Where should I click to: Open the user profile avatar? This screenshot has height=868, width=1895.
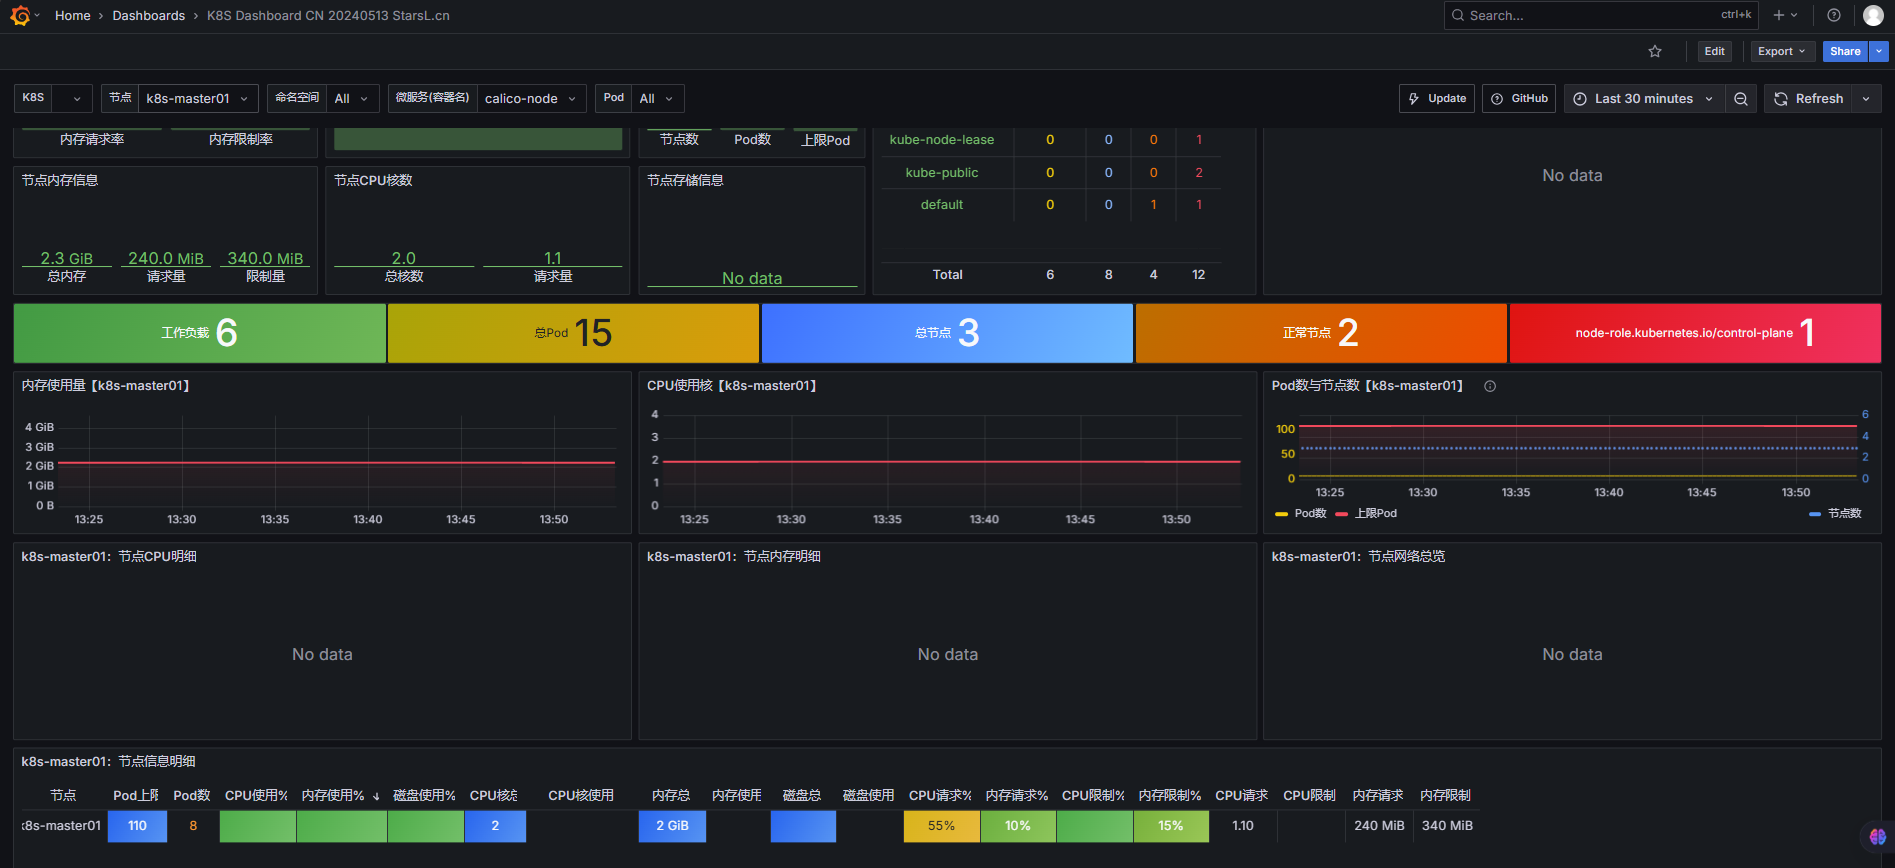click(1873, 15)
